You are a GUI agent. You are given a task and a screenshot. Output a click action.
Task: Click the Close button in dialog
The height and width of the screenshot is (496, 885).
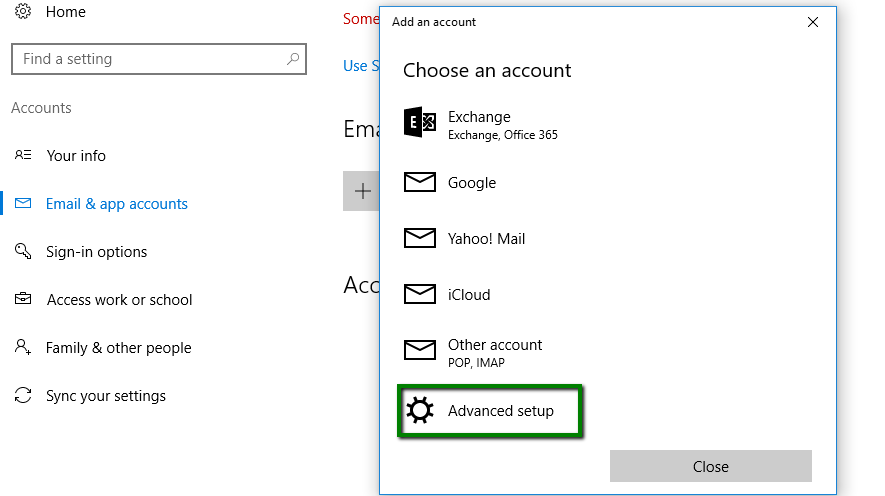(x=711, y=466)
